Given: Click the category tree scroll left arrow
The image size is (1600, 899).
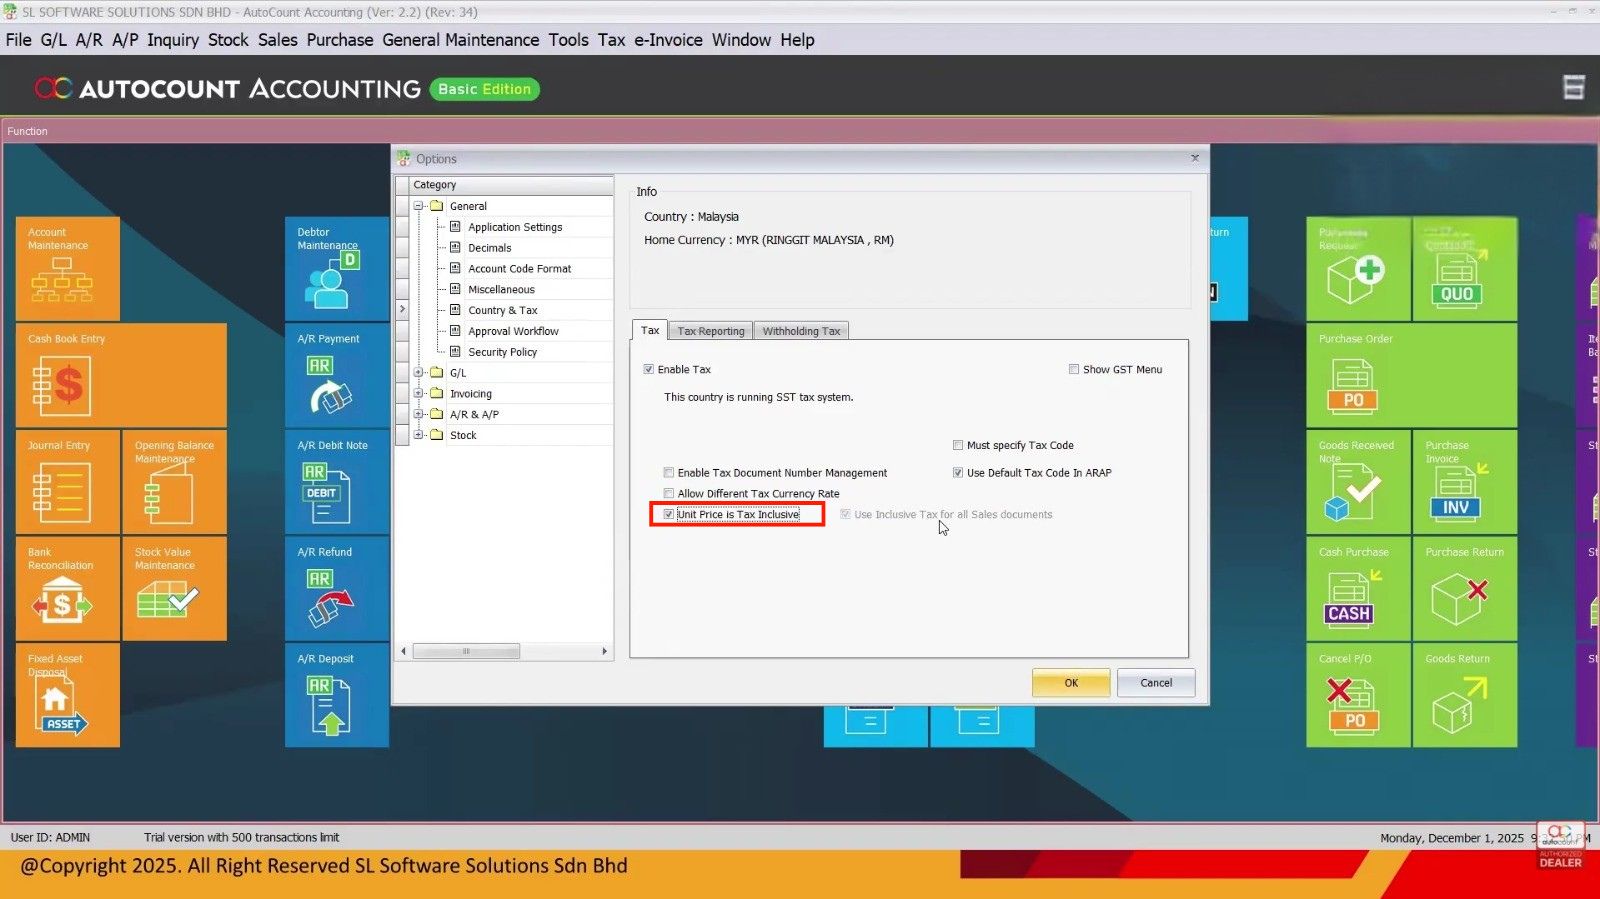Looking at the screenshot, I should 404,651.
